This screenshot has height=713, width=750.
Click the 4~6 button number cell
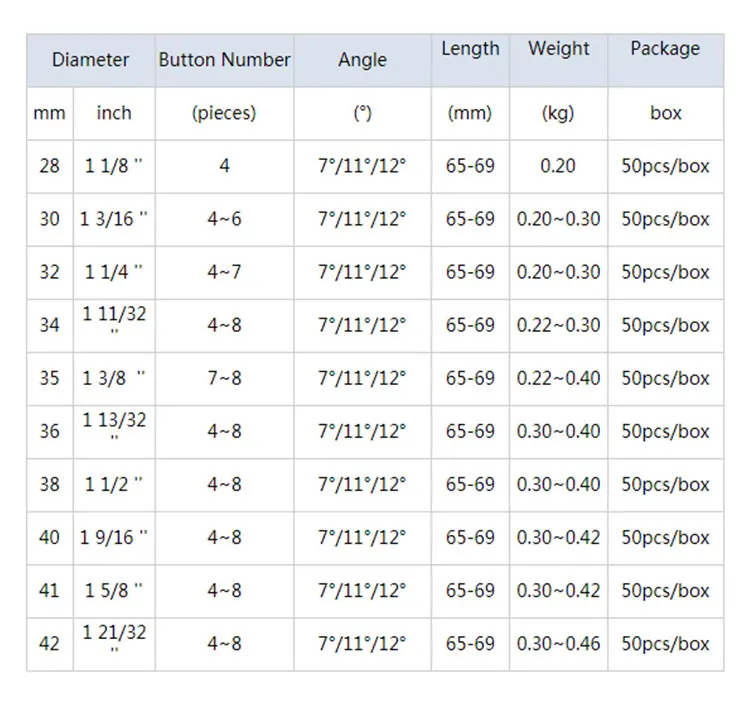224,219
